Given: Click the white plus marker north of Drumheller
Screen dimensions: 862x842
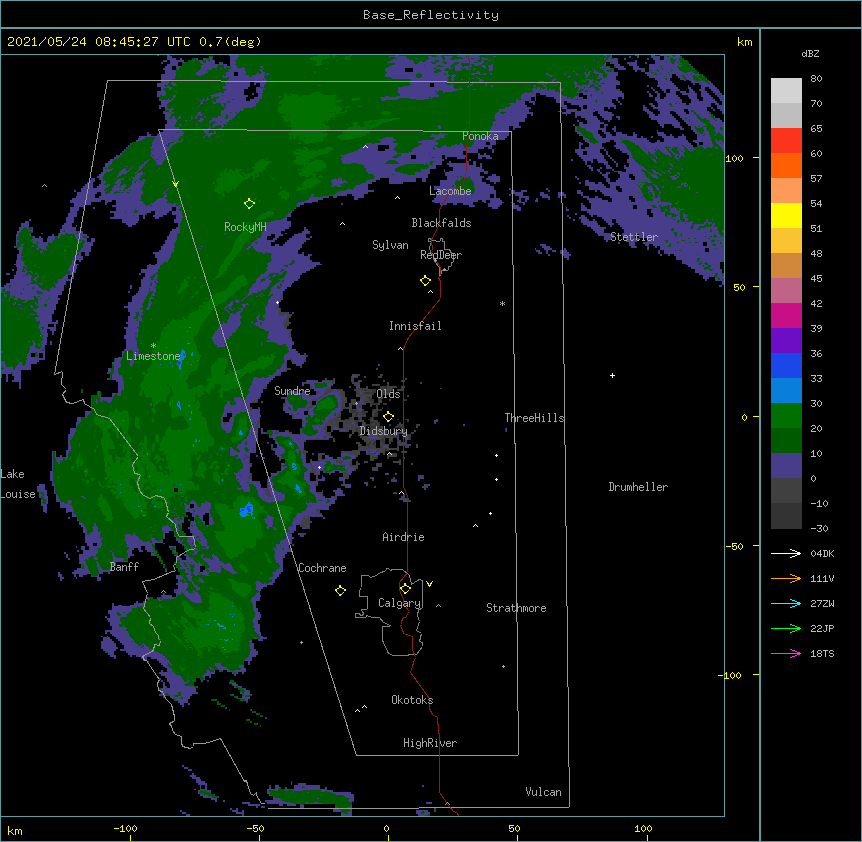Looking at the screenshot, I should point(612,375).
